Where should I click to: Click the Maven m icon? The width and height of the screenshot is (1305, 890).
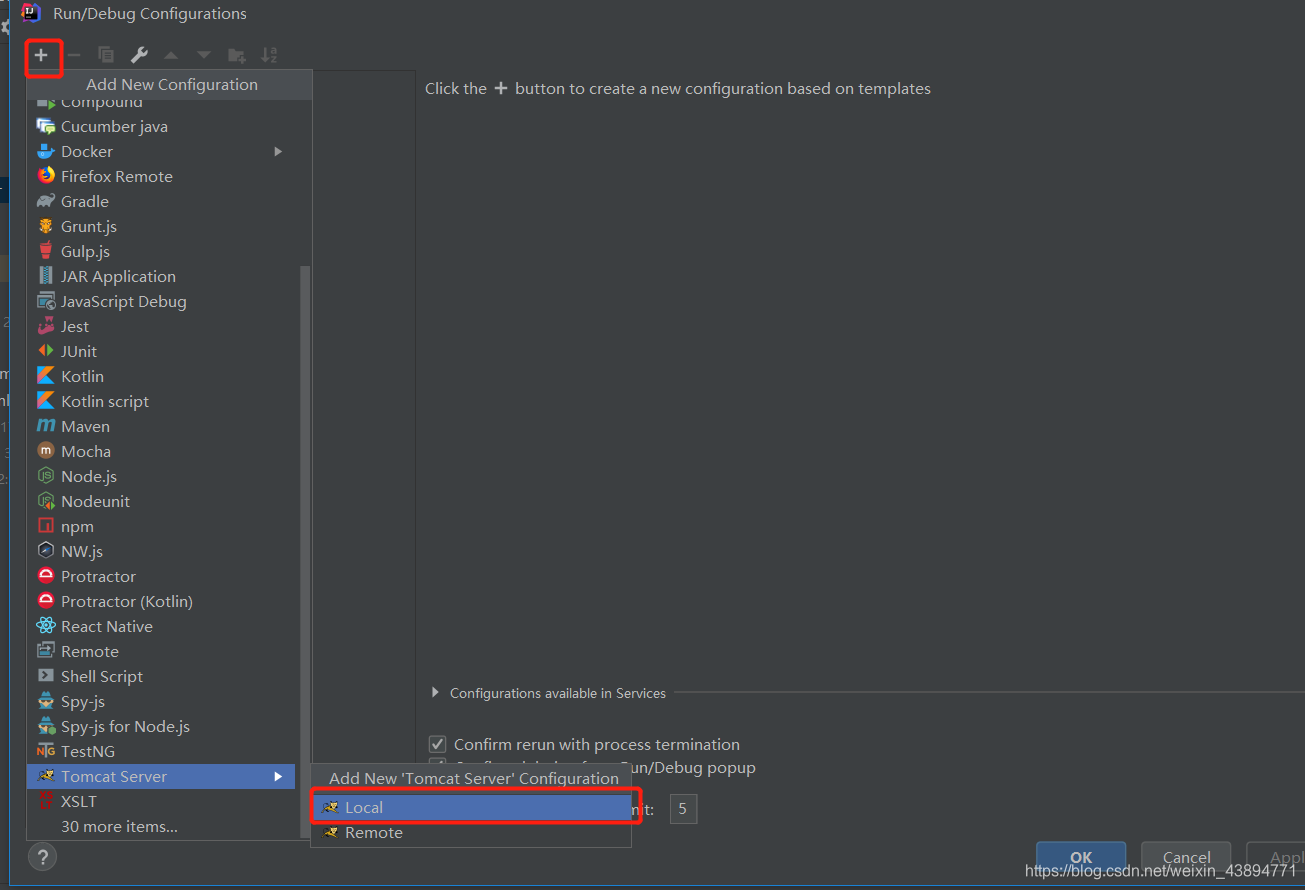click(45, 426)
